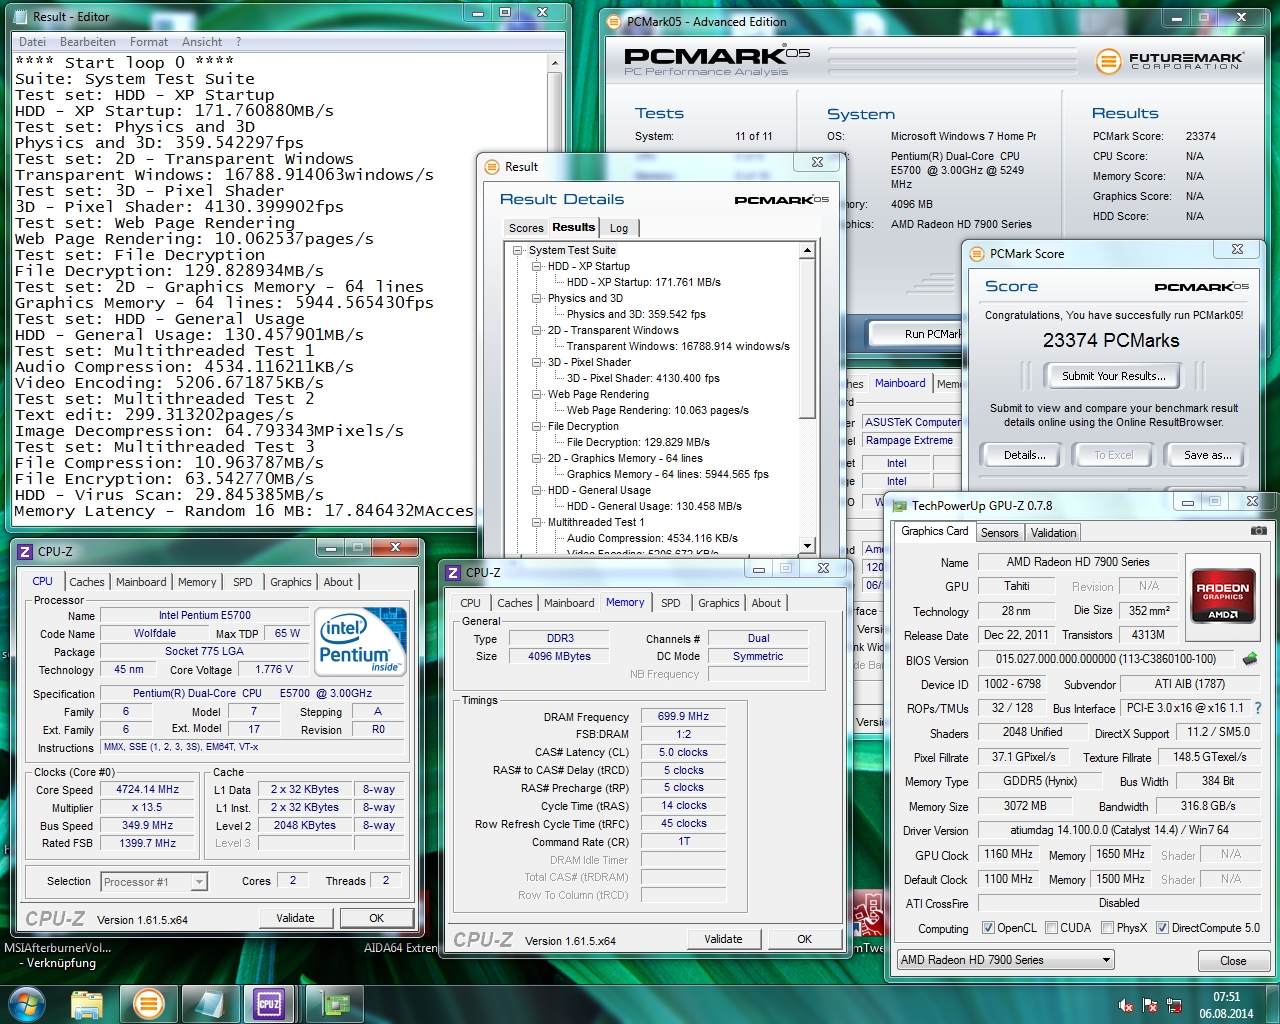This screenshot has height=1024, width=1280.
Task: Switch to PCMark05 via its taskbar icon
Action: tap(148, 1003)
